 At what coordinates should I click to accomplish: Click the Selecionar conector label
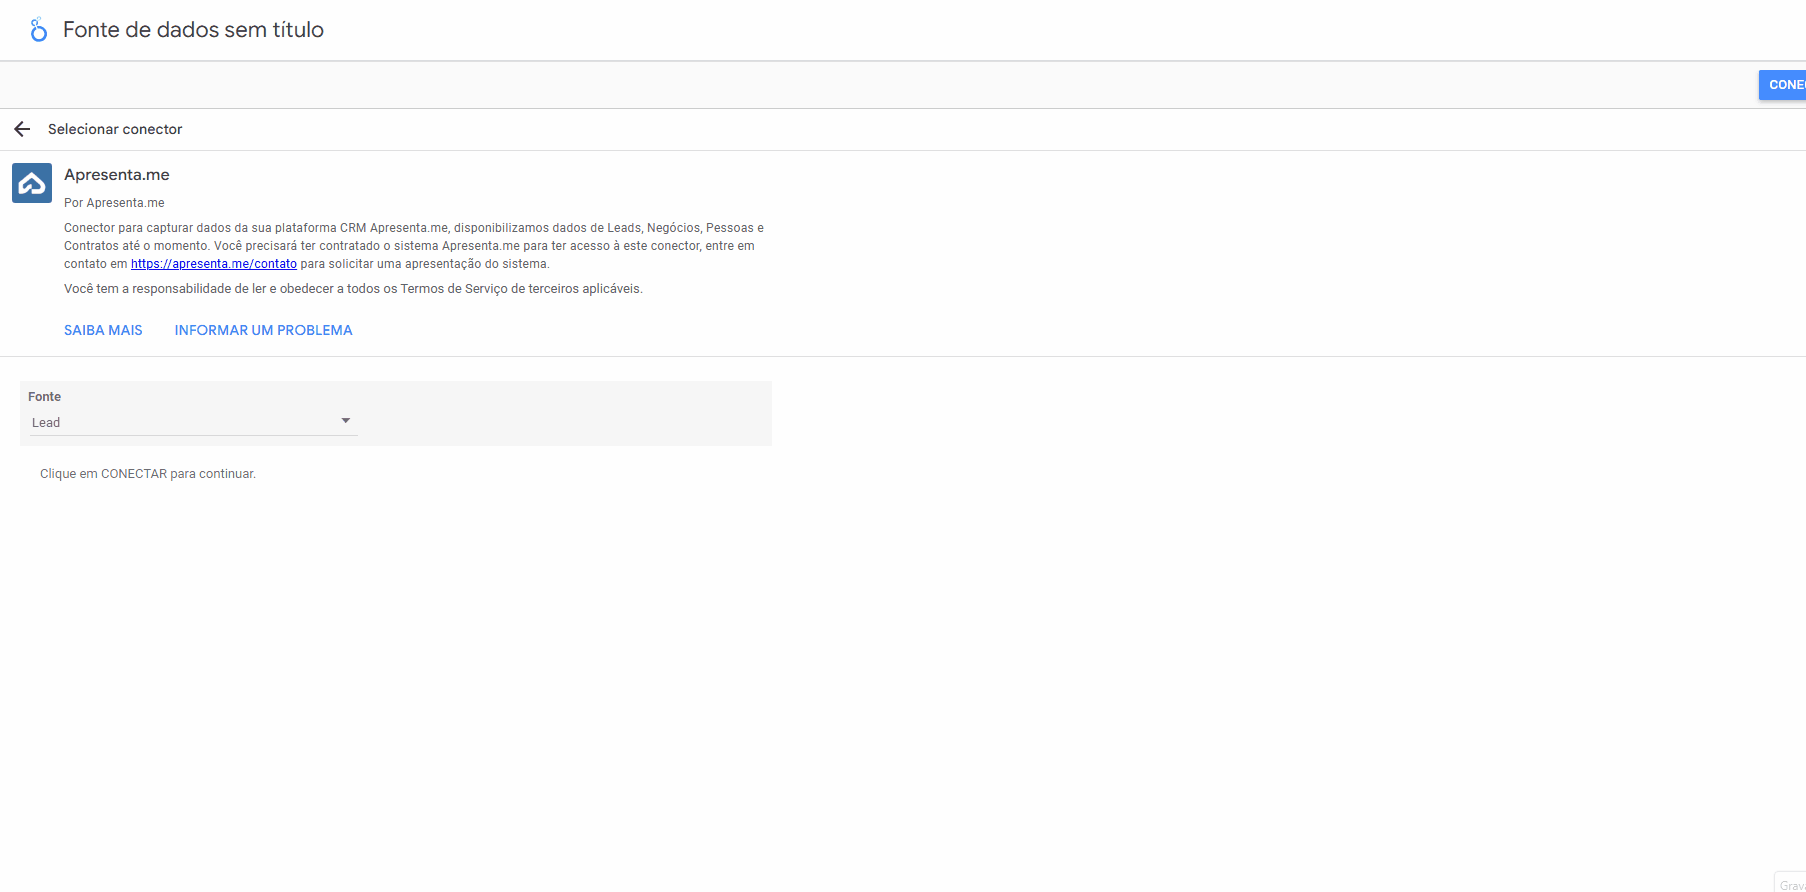pos(115,129)
